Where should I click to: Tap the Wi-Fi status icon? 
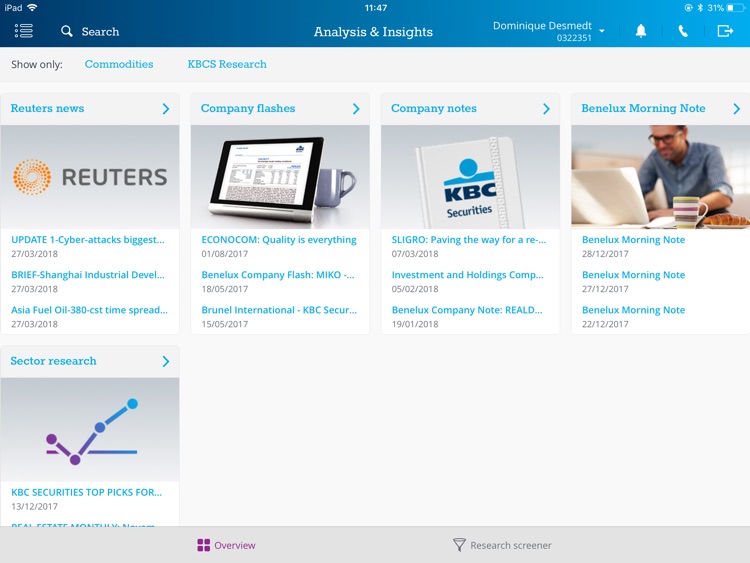pyautogui.click(x=32, y=7)
